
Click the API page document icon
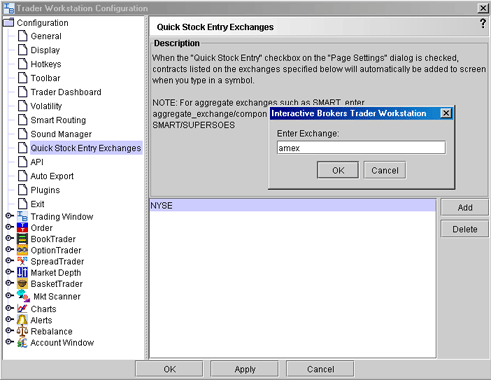pyautogui.click(x=23, y=162)
